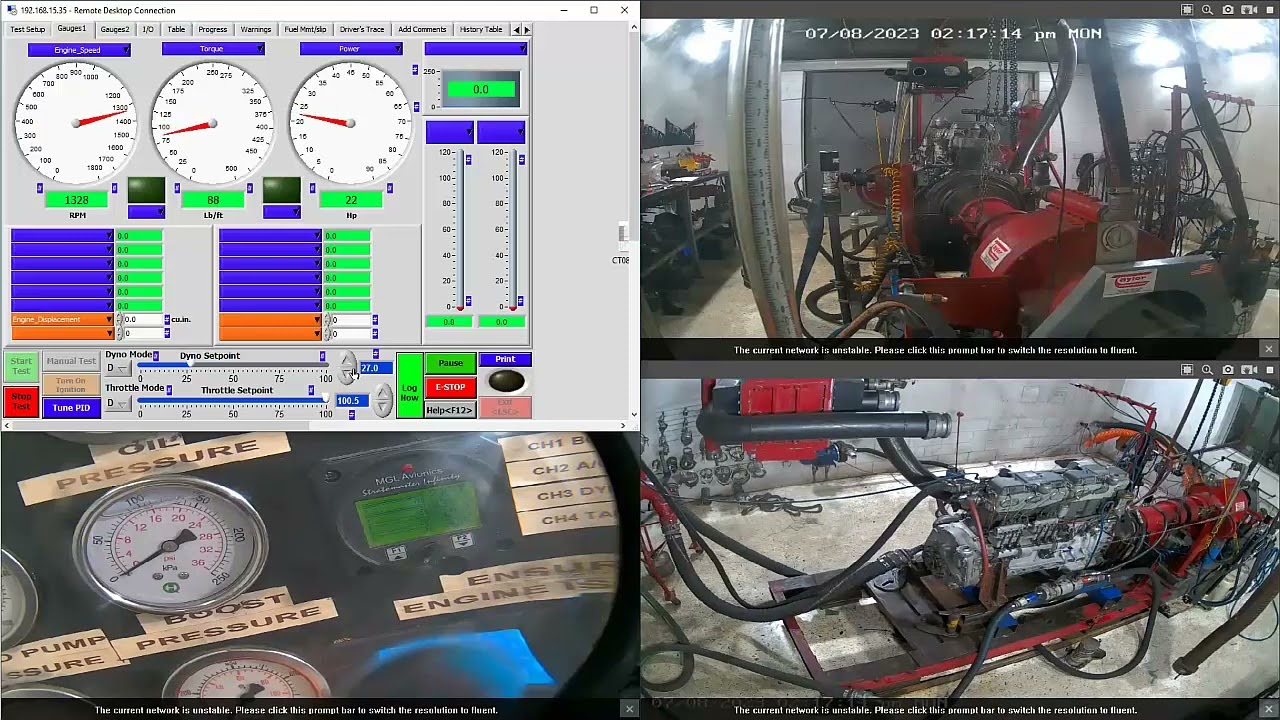Click the dark green indicator beside RPM readout

[x=146, y=190]
